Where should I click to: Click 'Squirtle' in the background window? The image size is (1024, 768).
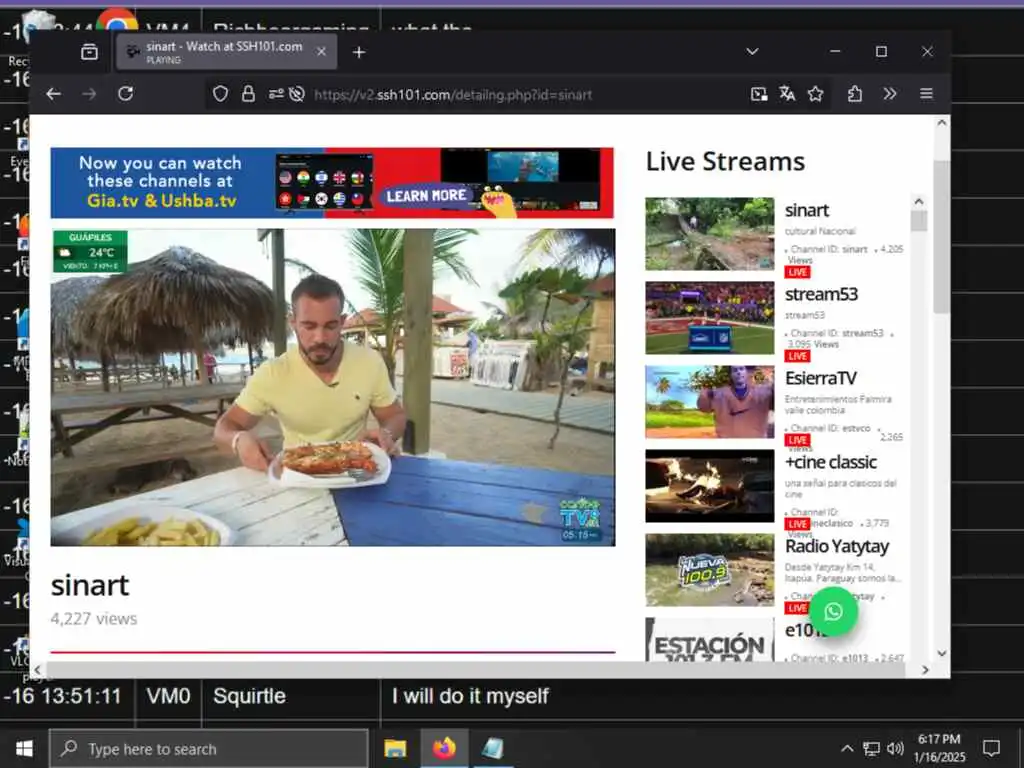(249, 696)
